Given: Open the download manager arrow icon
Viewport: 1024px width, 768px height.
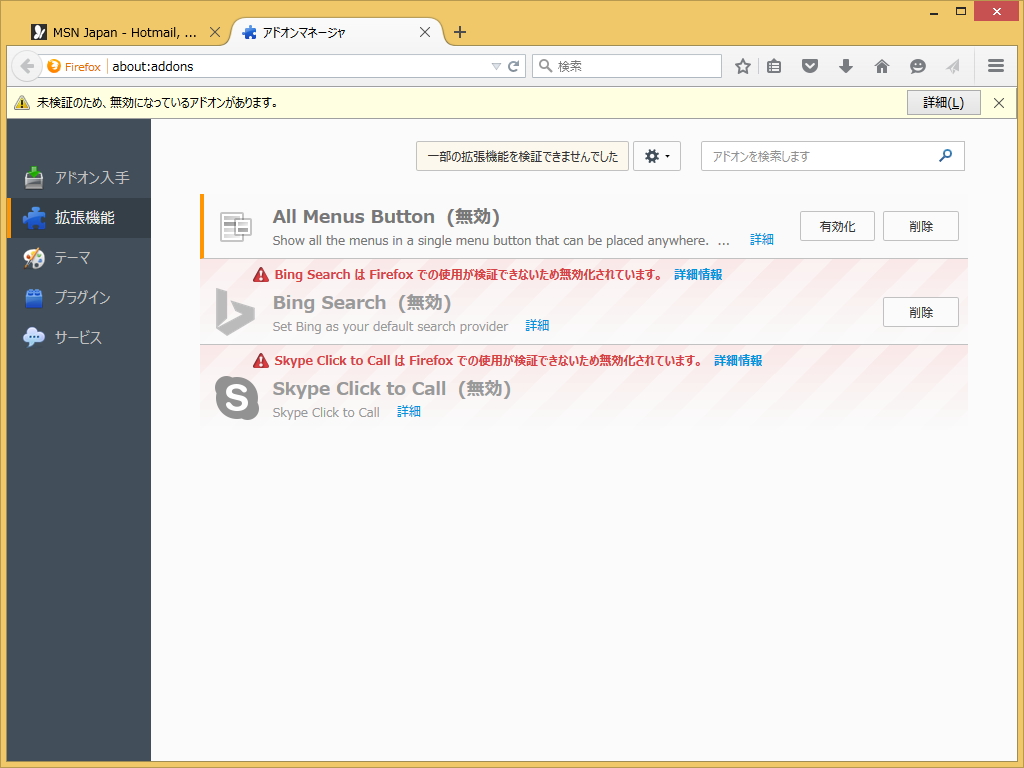Looking at the screenshot, I should tap(846, 66).
